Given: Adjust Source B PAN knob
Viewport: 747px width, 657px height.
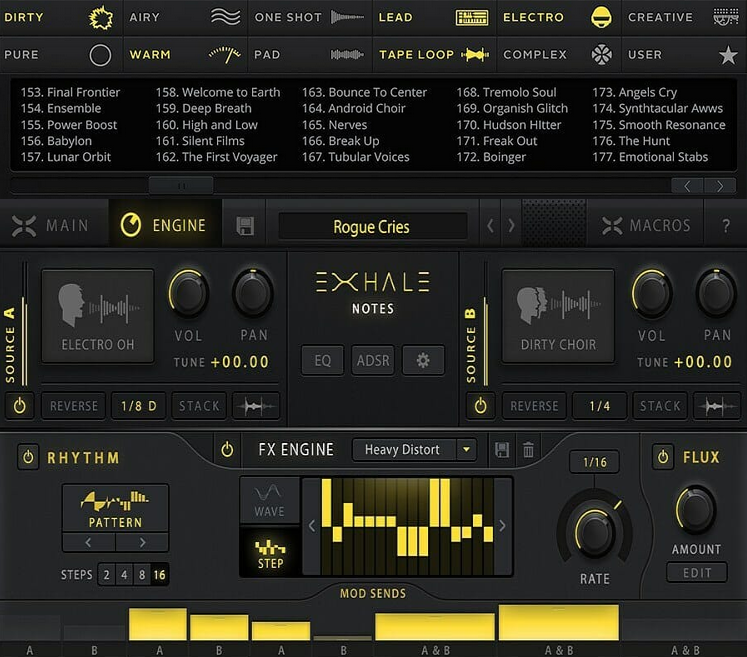Looking at the screenshot, I should point(717,293).
